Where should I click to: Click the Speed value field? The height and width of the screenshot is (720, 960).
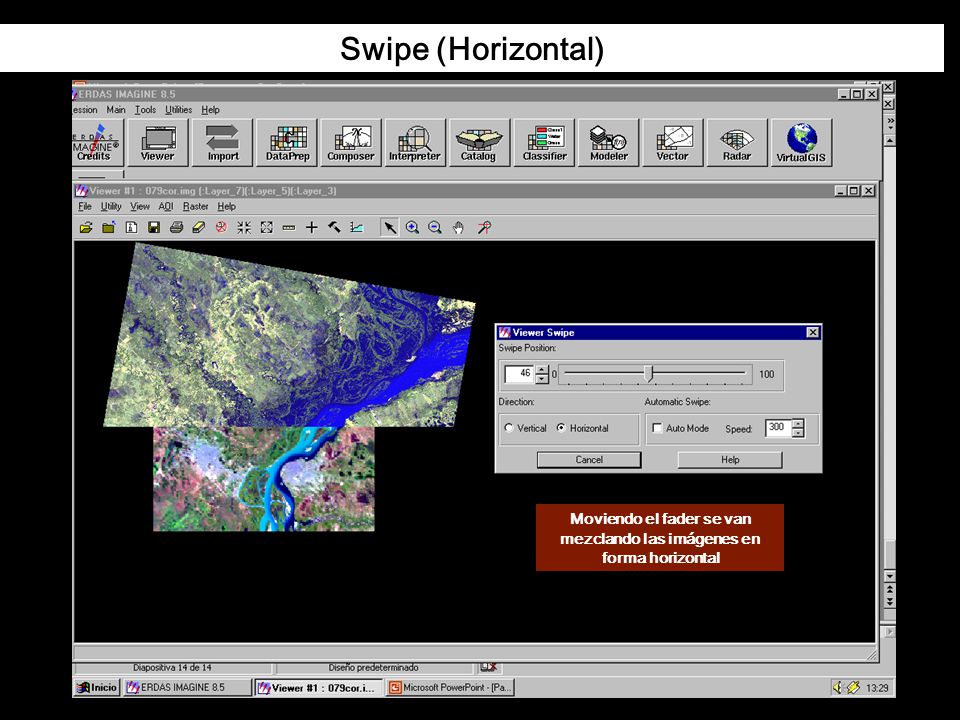coord(778,428)
